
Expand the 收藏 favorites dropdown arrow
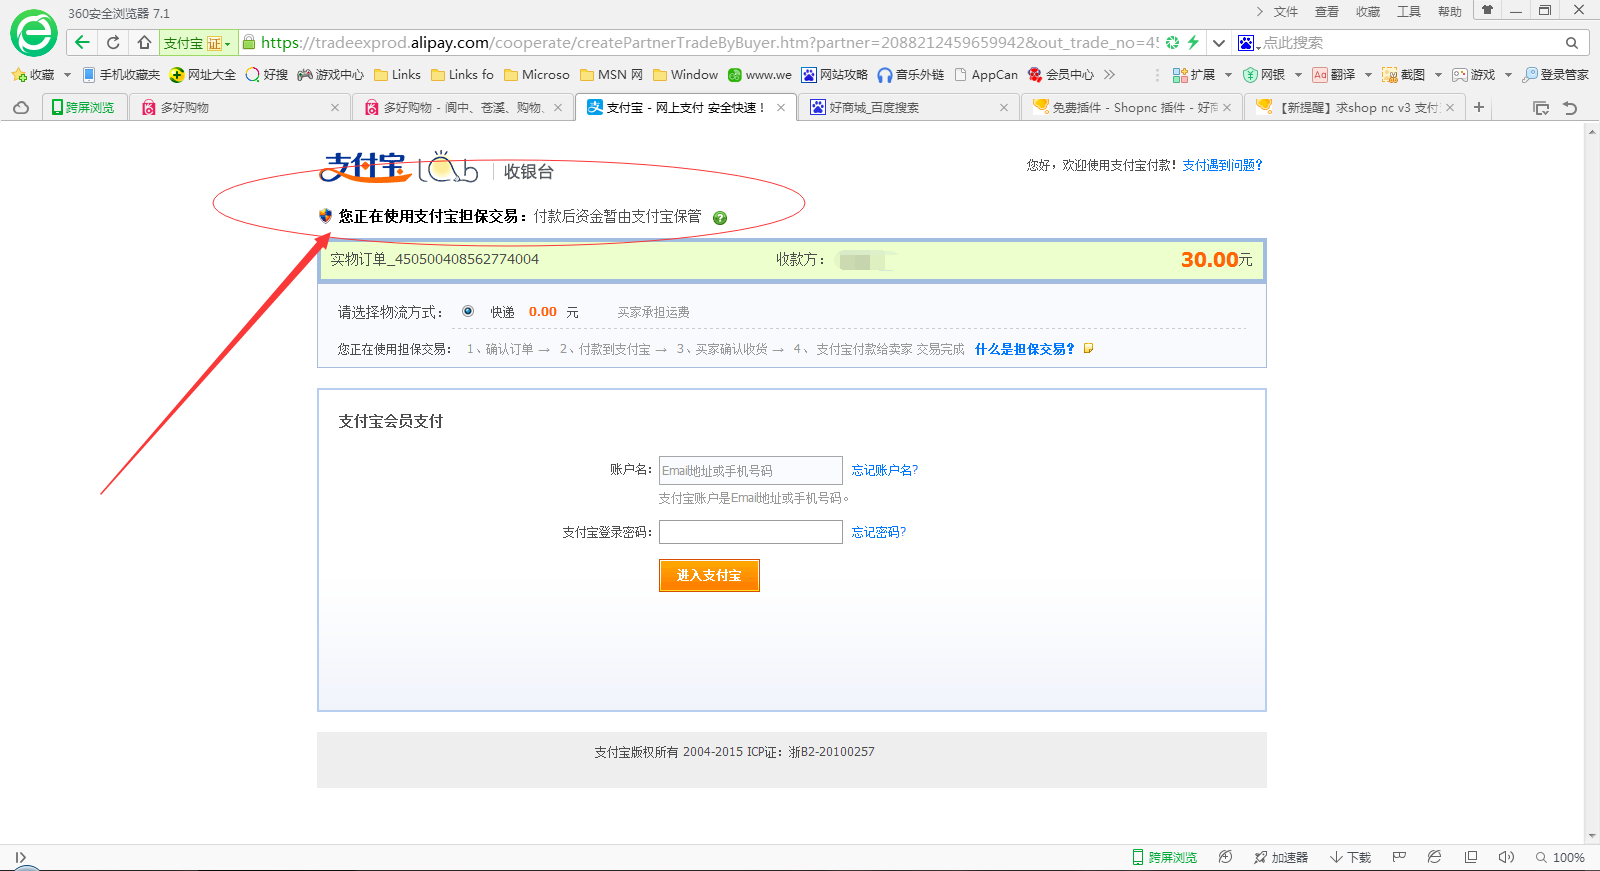67,75
